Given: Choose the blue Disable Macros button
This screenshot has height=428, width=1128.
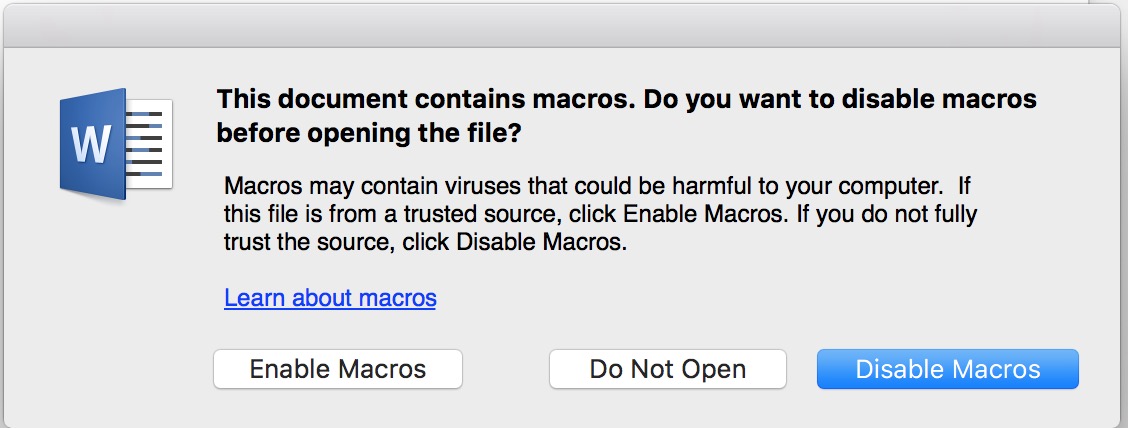Looking at the screenshot, I should point(947,369).
